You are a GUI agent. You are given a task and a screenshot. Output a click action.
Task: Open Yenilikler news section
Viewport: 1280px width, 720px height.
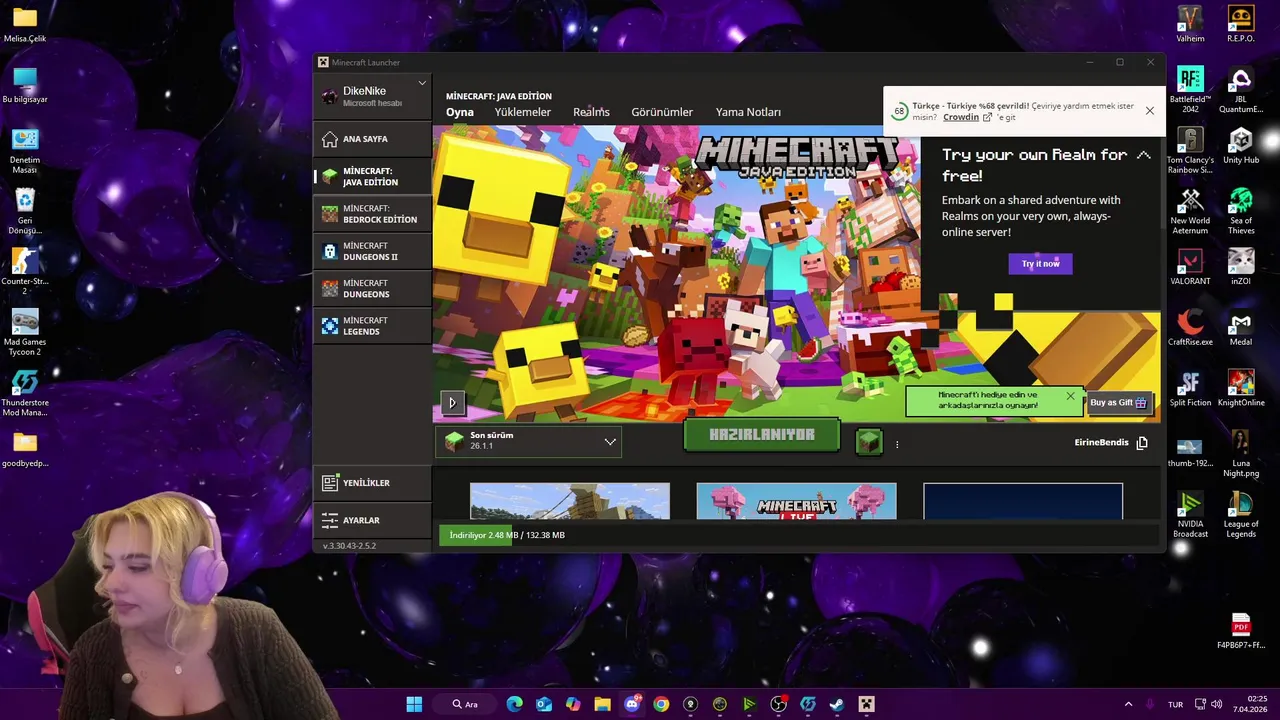coord(372,483)
